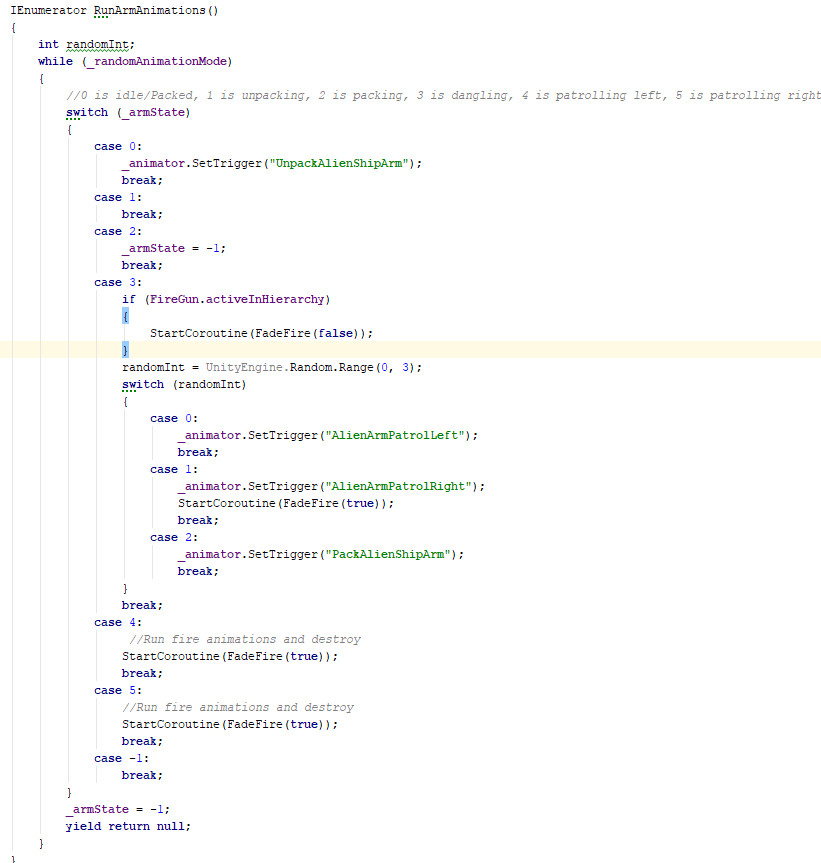The width and height of the screenshot is (821, 863).
Task: Click the if keyword before FireGun
Action: (x=129, y=299)
